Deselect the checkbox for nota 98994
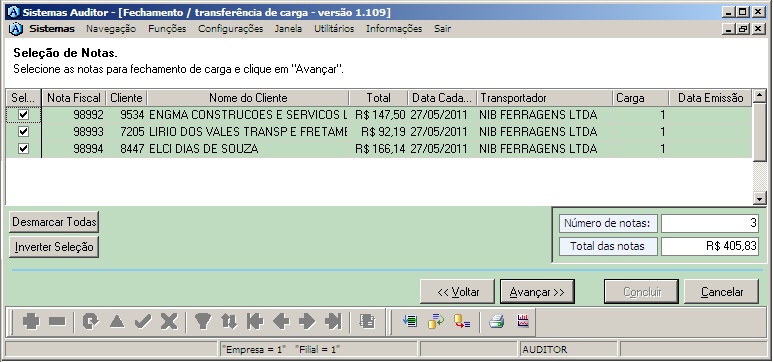Image resolution: width=773 pixels, height=362 pixels. click(x=23, y=148)
